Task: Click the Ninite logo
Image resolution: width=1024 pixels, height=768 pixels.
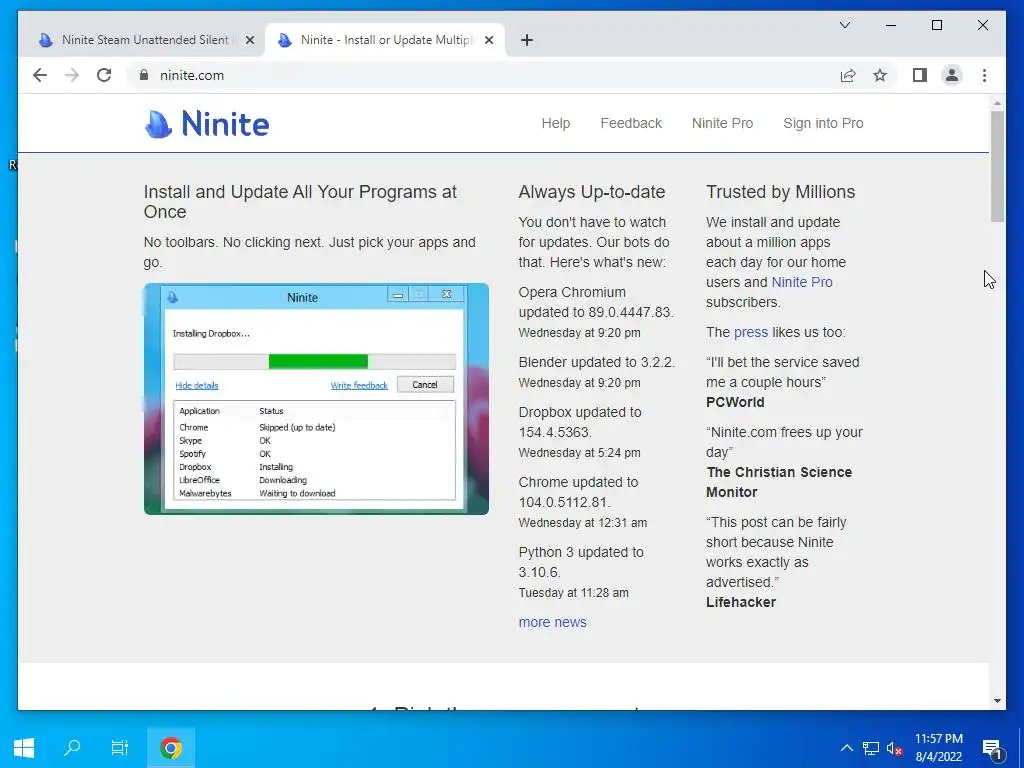Action: pos(206,123)
